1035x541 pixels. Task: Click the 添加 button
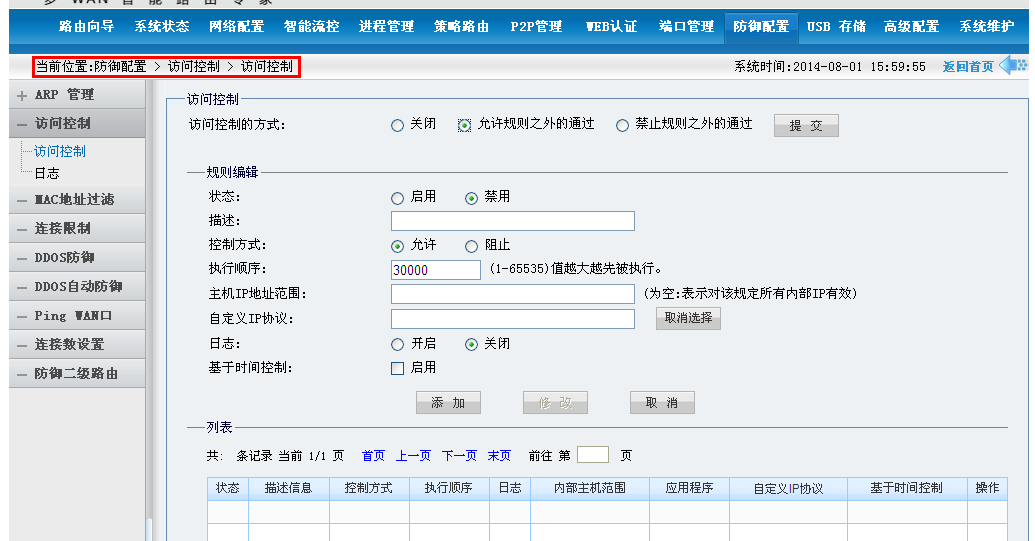[x=448, y=402]
